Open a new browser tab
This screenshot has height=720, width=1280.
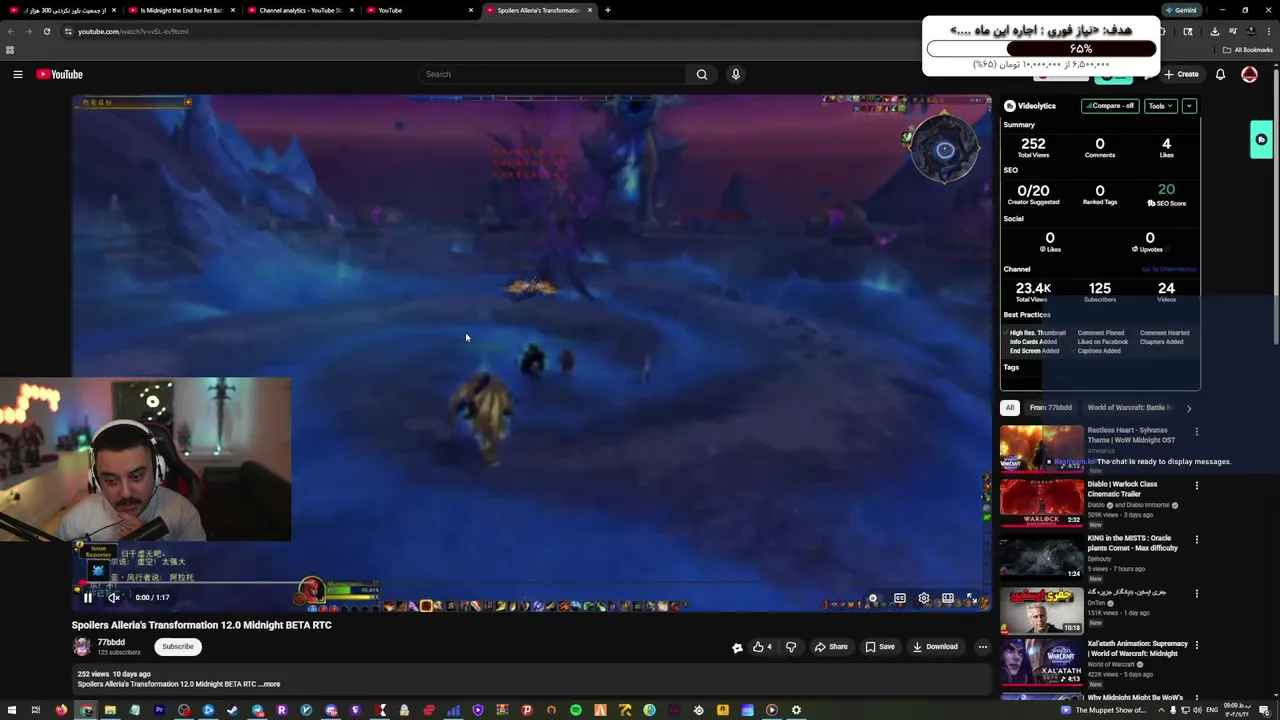click(x=608, y=10)
